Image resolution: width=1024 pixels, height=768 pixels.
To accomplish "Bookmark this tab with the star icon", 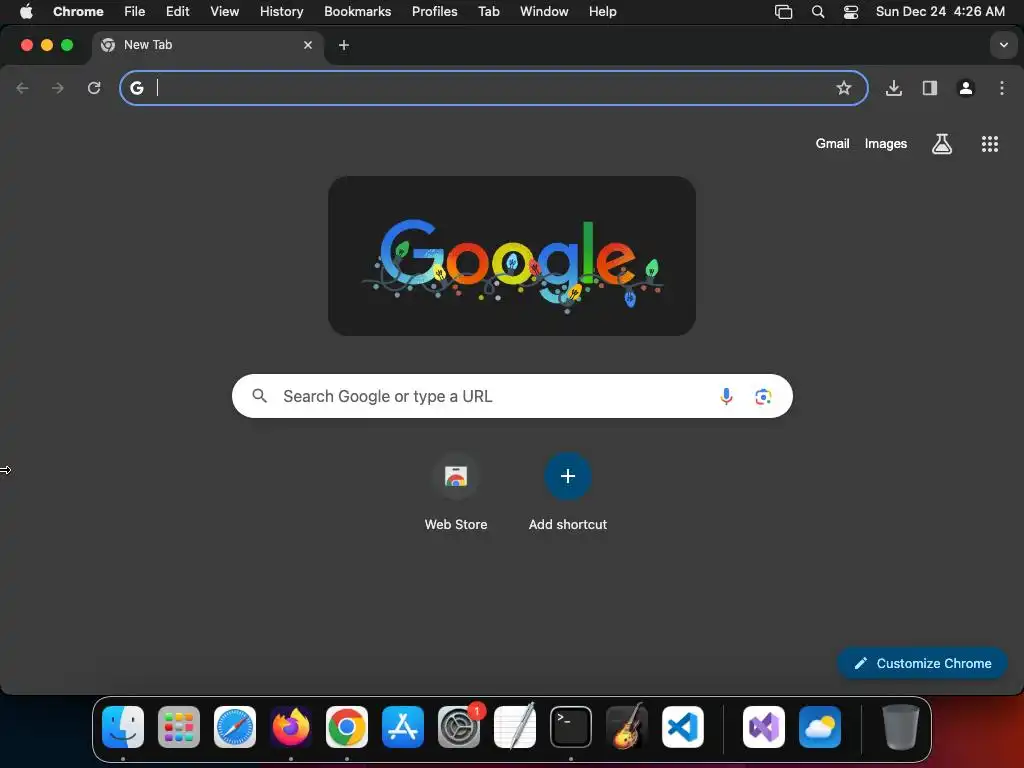I will 844,88.
